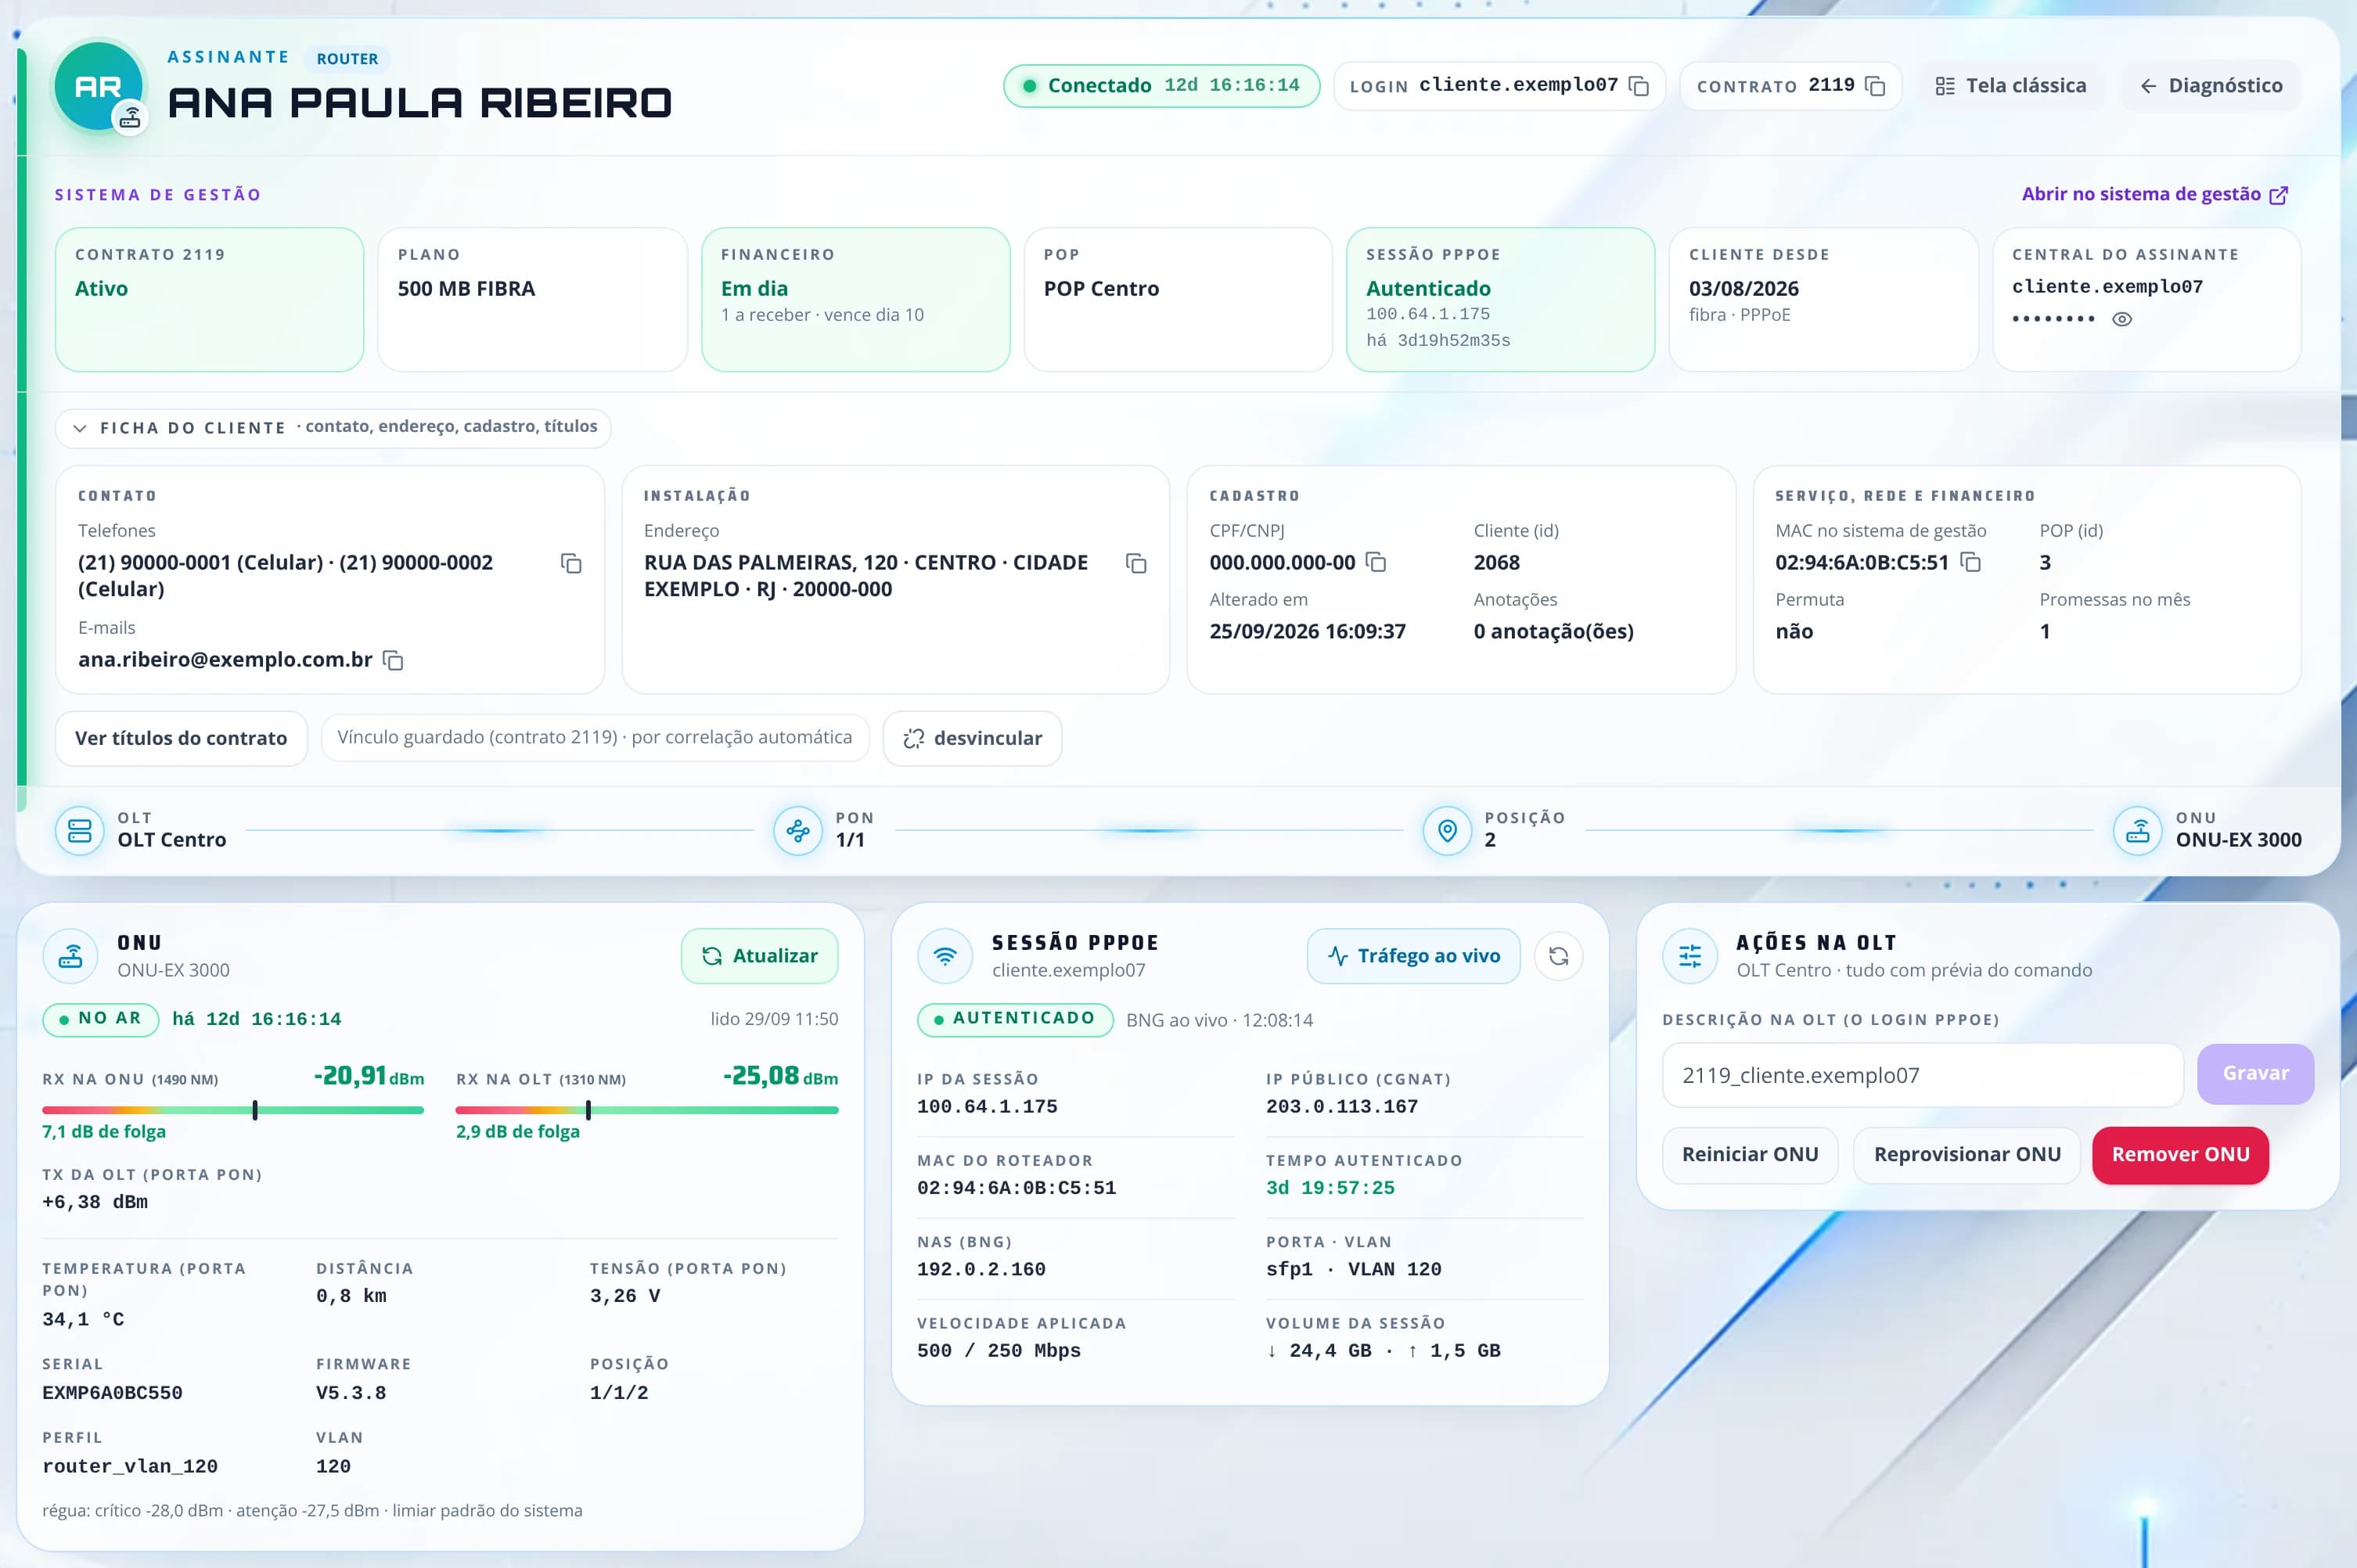Open Abrir no sistema de gestão link
Viewport: 2357px width, 1568px height.
(x=2154, y=194)
